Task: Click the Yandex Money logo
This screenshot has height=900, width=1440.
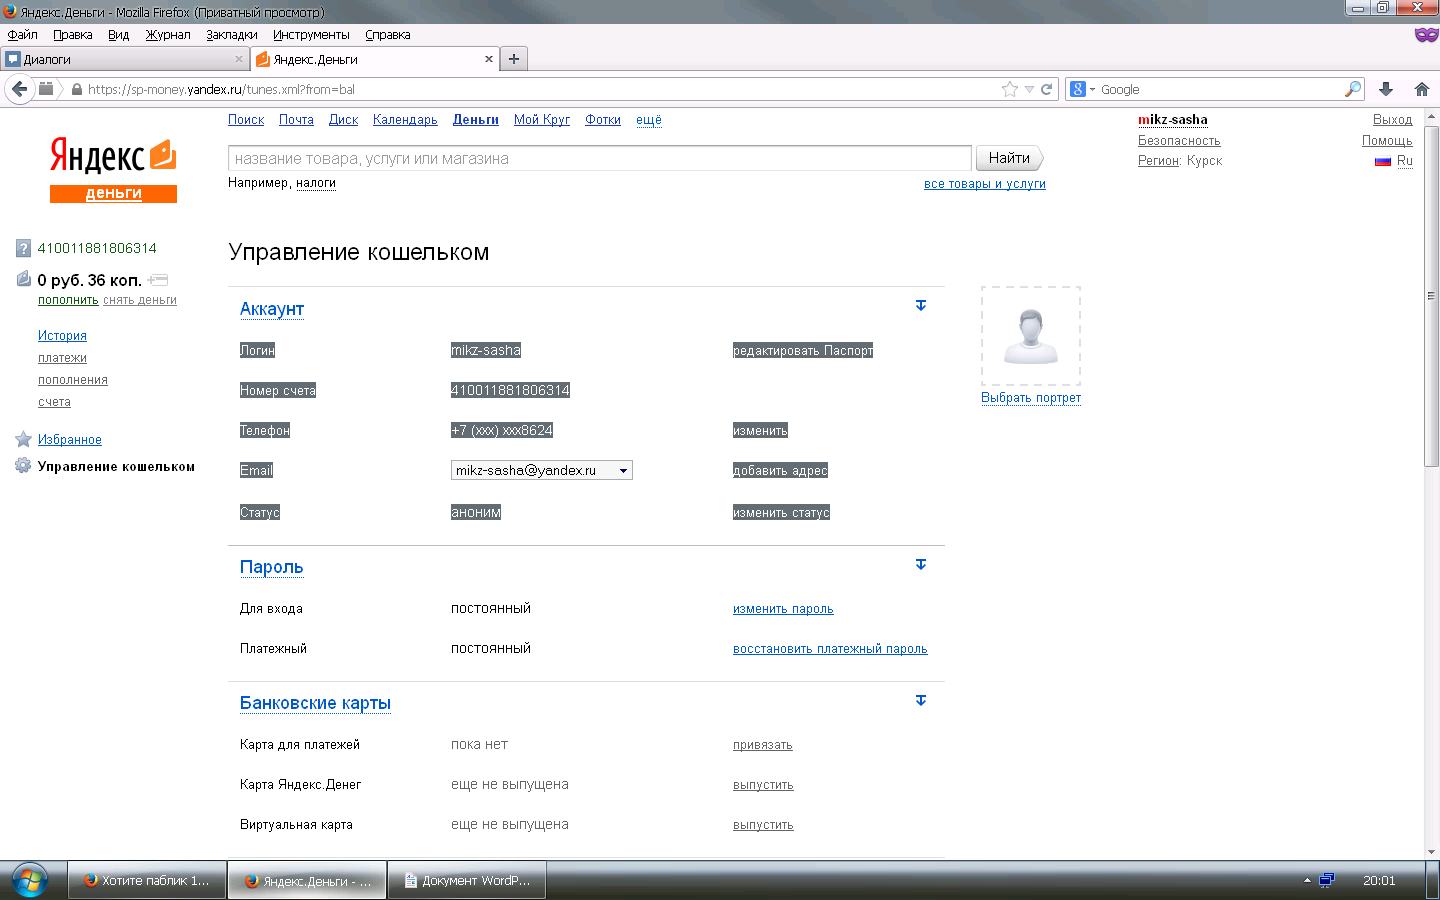Action: [113, 170]
